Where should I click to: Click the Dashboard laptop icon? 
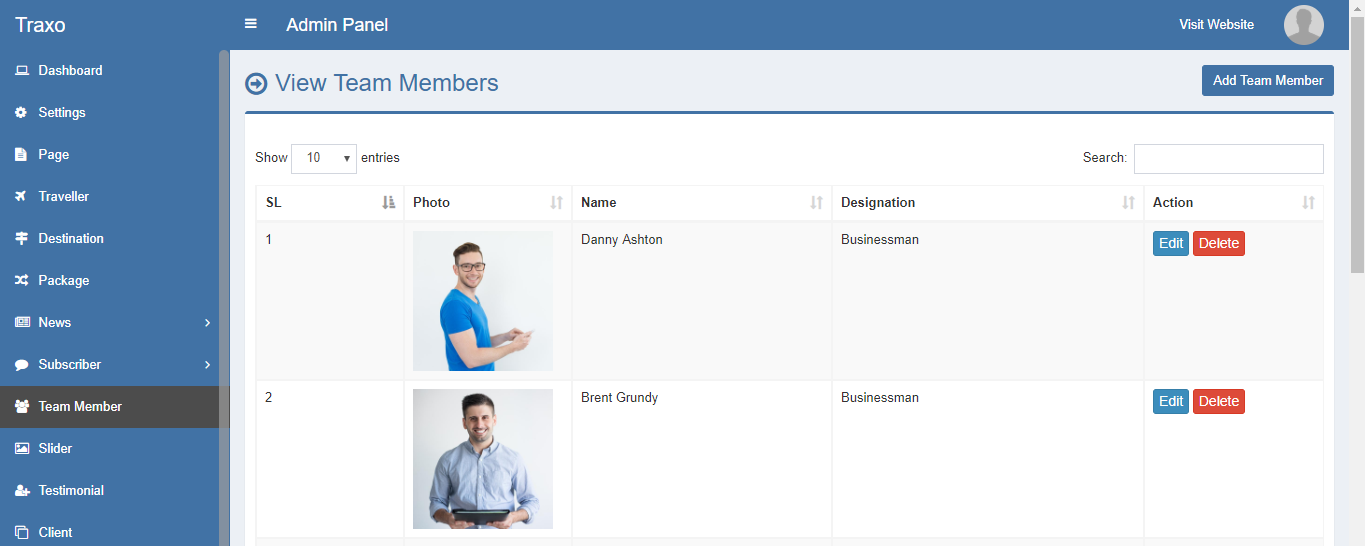pyautogui.click(x=21, y=71)
